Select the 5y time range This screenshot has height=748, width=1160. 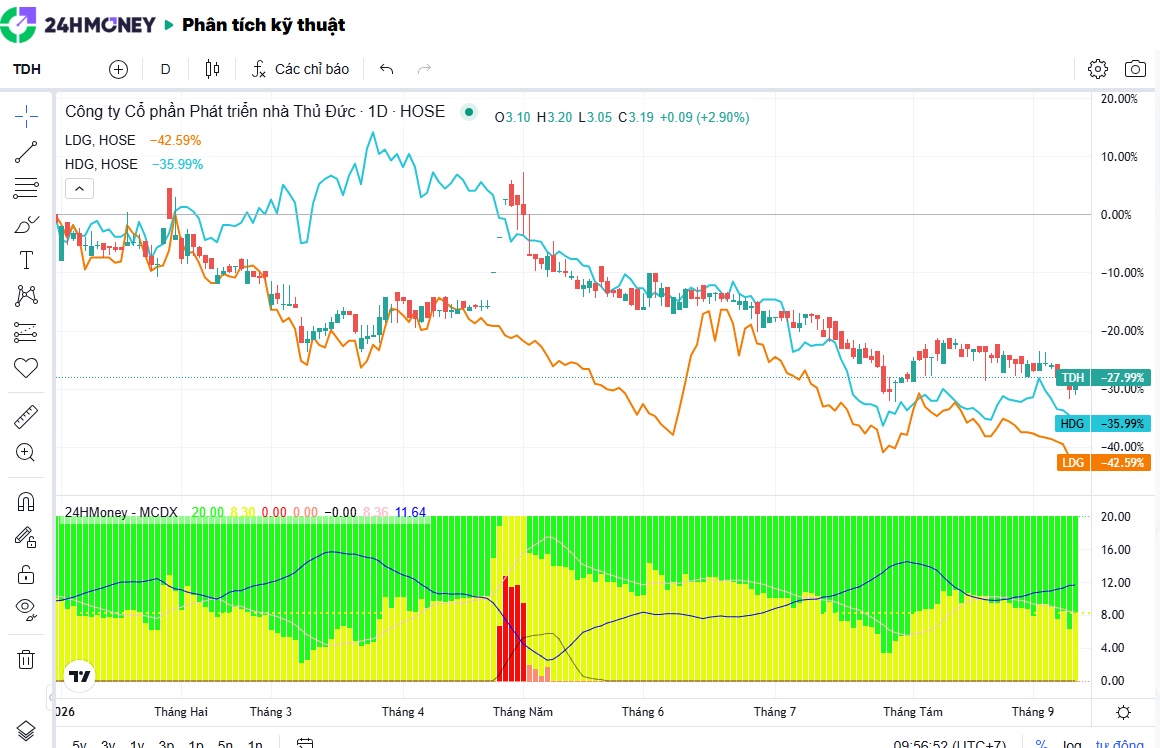click(79, 743)
